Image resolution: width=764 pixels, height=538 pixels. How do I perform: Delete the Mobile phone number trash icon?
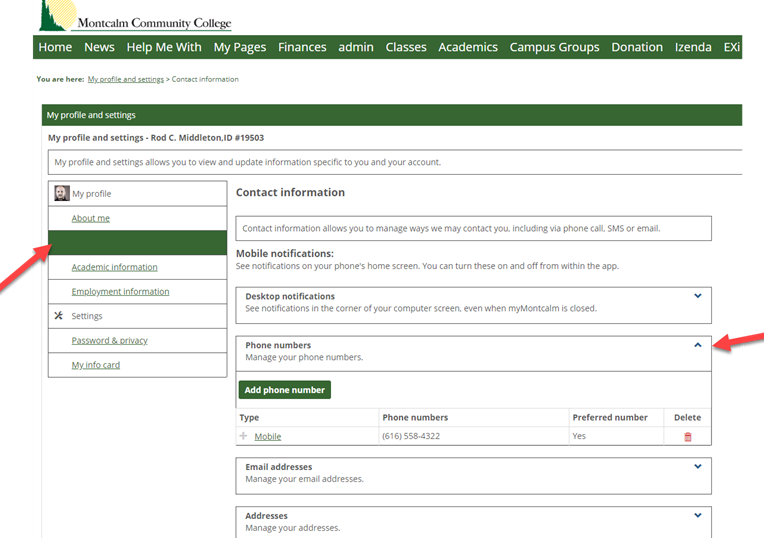[x=688, y=437]
